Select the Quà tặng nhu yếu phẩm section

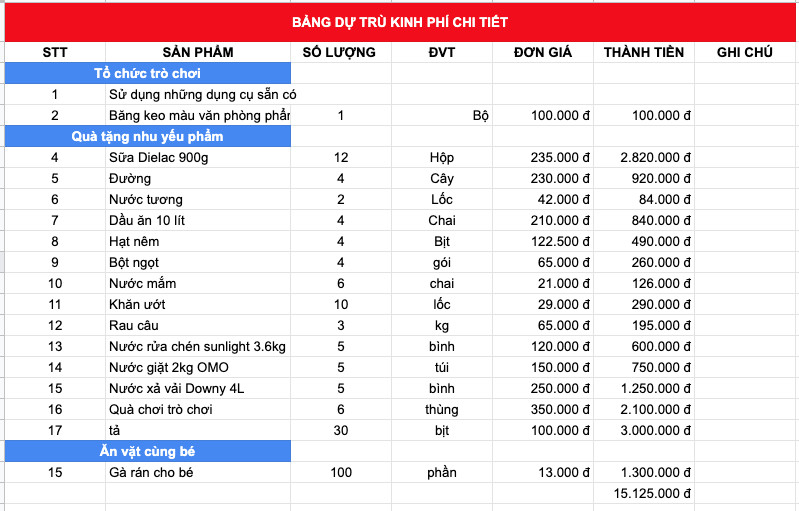(x=147, y=136)
